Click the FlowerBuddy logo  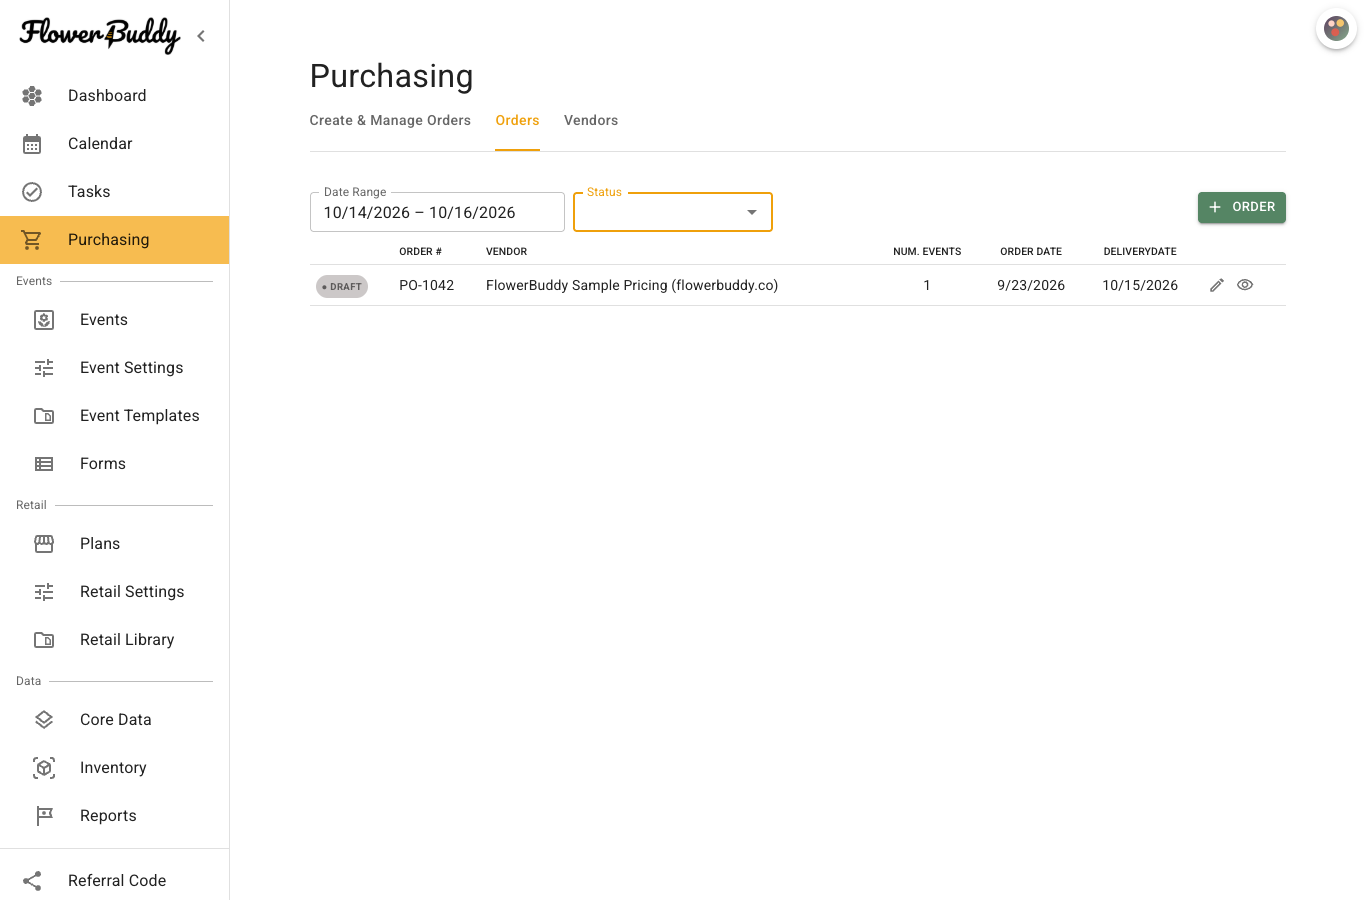(100, 35)
